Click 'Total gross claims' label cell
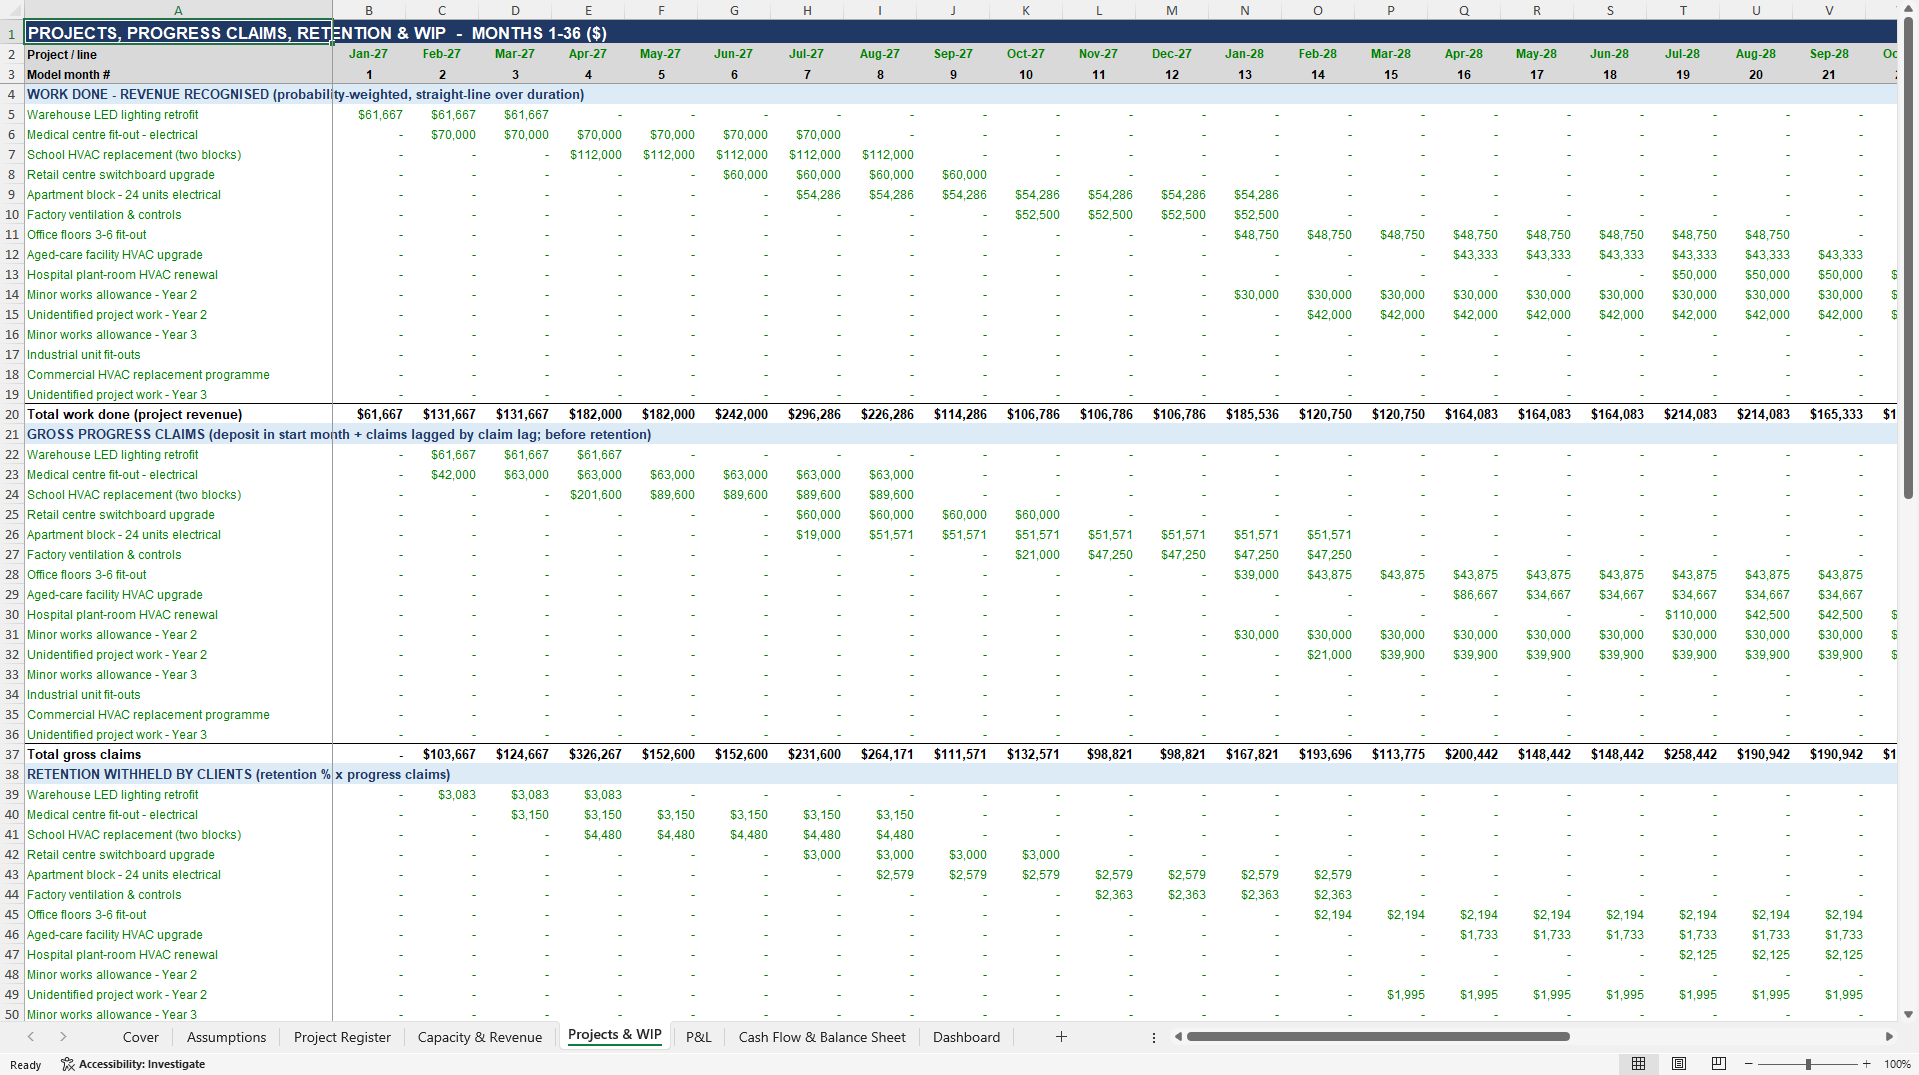The height and width of the screenshot is (1075, 1919). coord(178,754)
